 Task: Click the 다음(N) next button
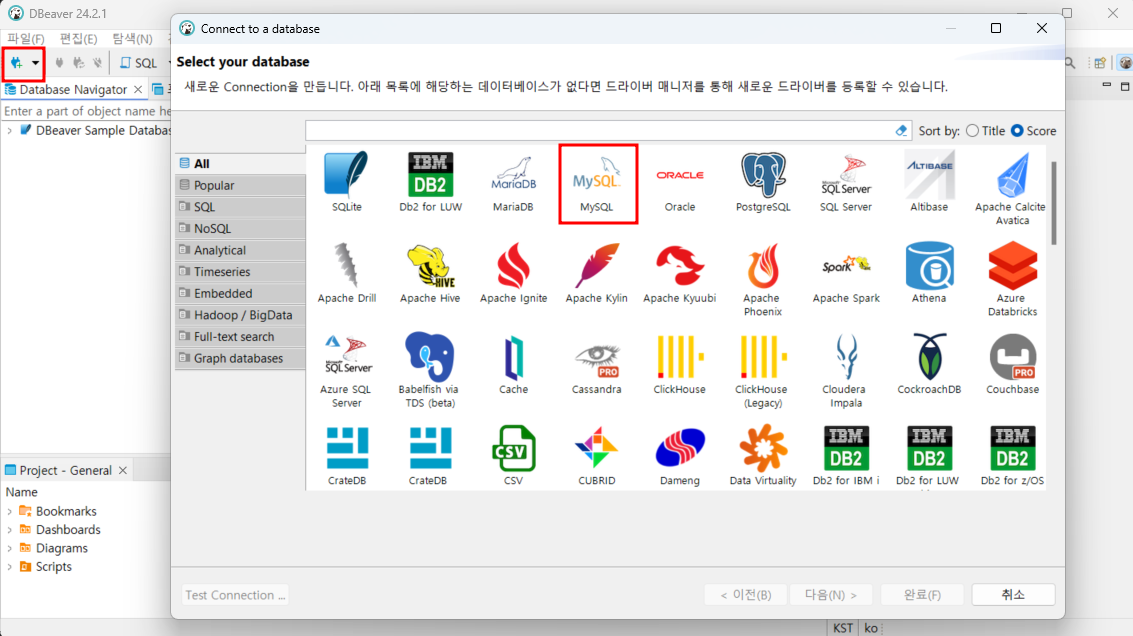831,595
